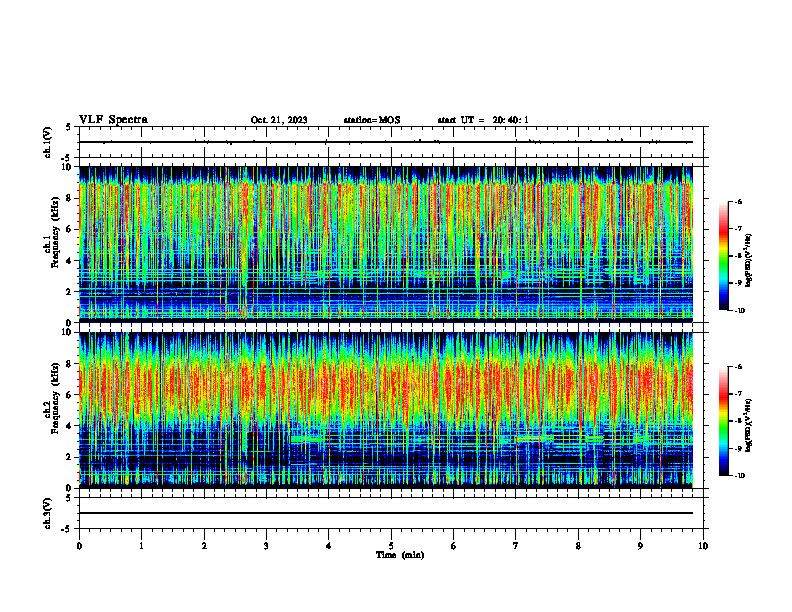Click the log(PSD) label beside ch.1 color bar
This screenshot has height=612, width=792.
tap(749, 261)
